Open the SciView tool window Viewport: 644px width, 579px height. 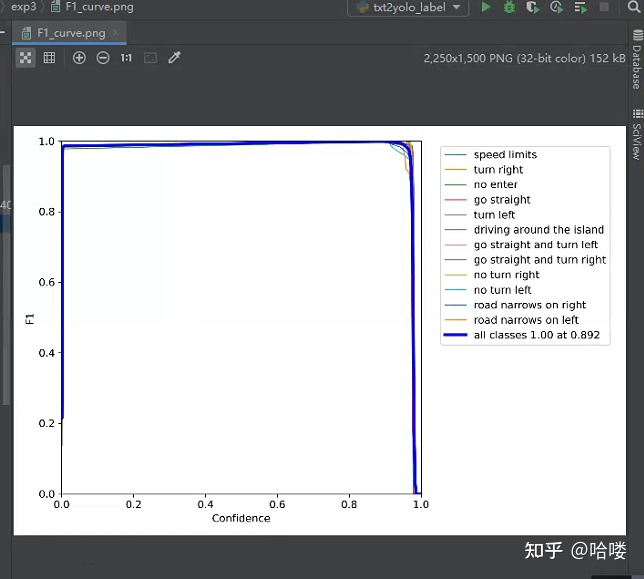pos(637,135)
